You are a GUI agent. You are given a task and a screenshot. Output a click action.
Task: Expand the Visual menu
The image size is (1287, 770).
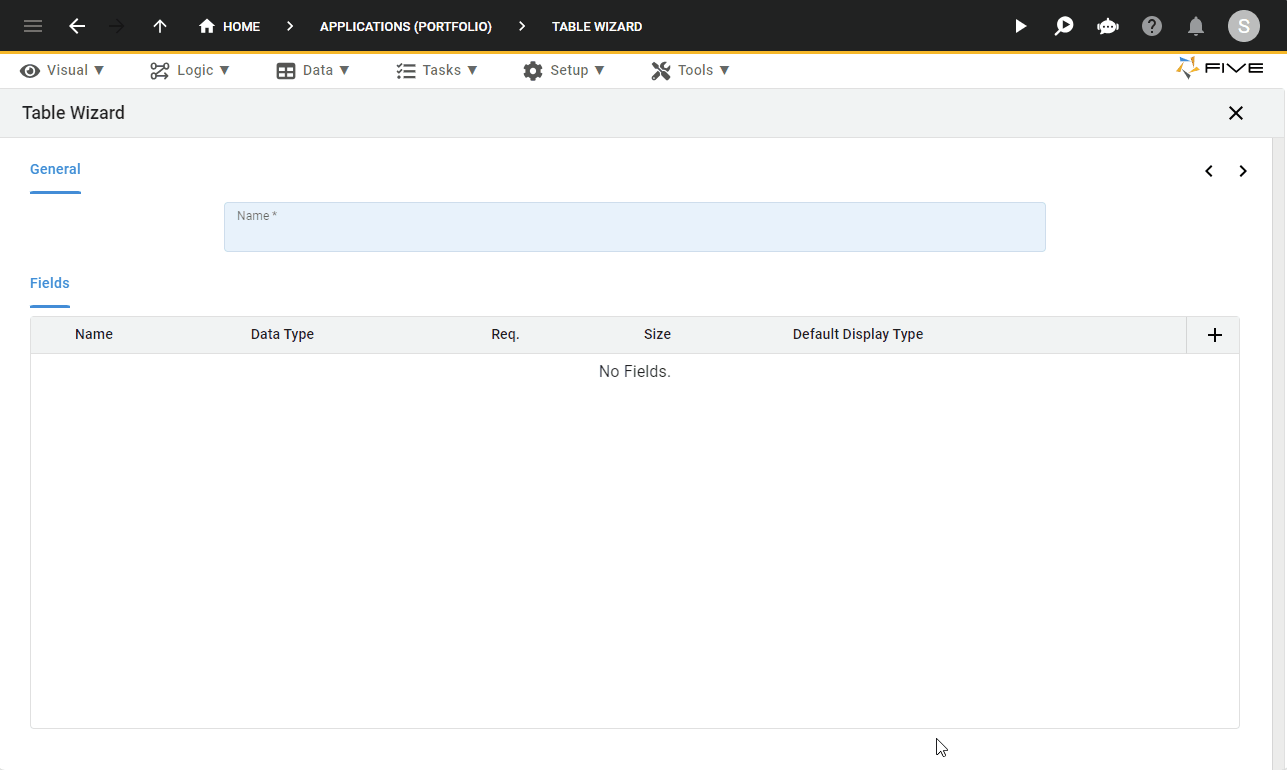pyautogui.click(x=63, y=70)
